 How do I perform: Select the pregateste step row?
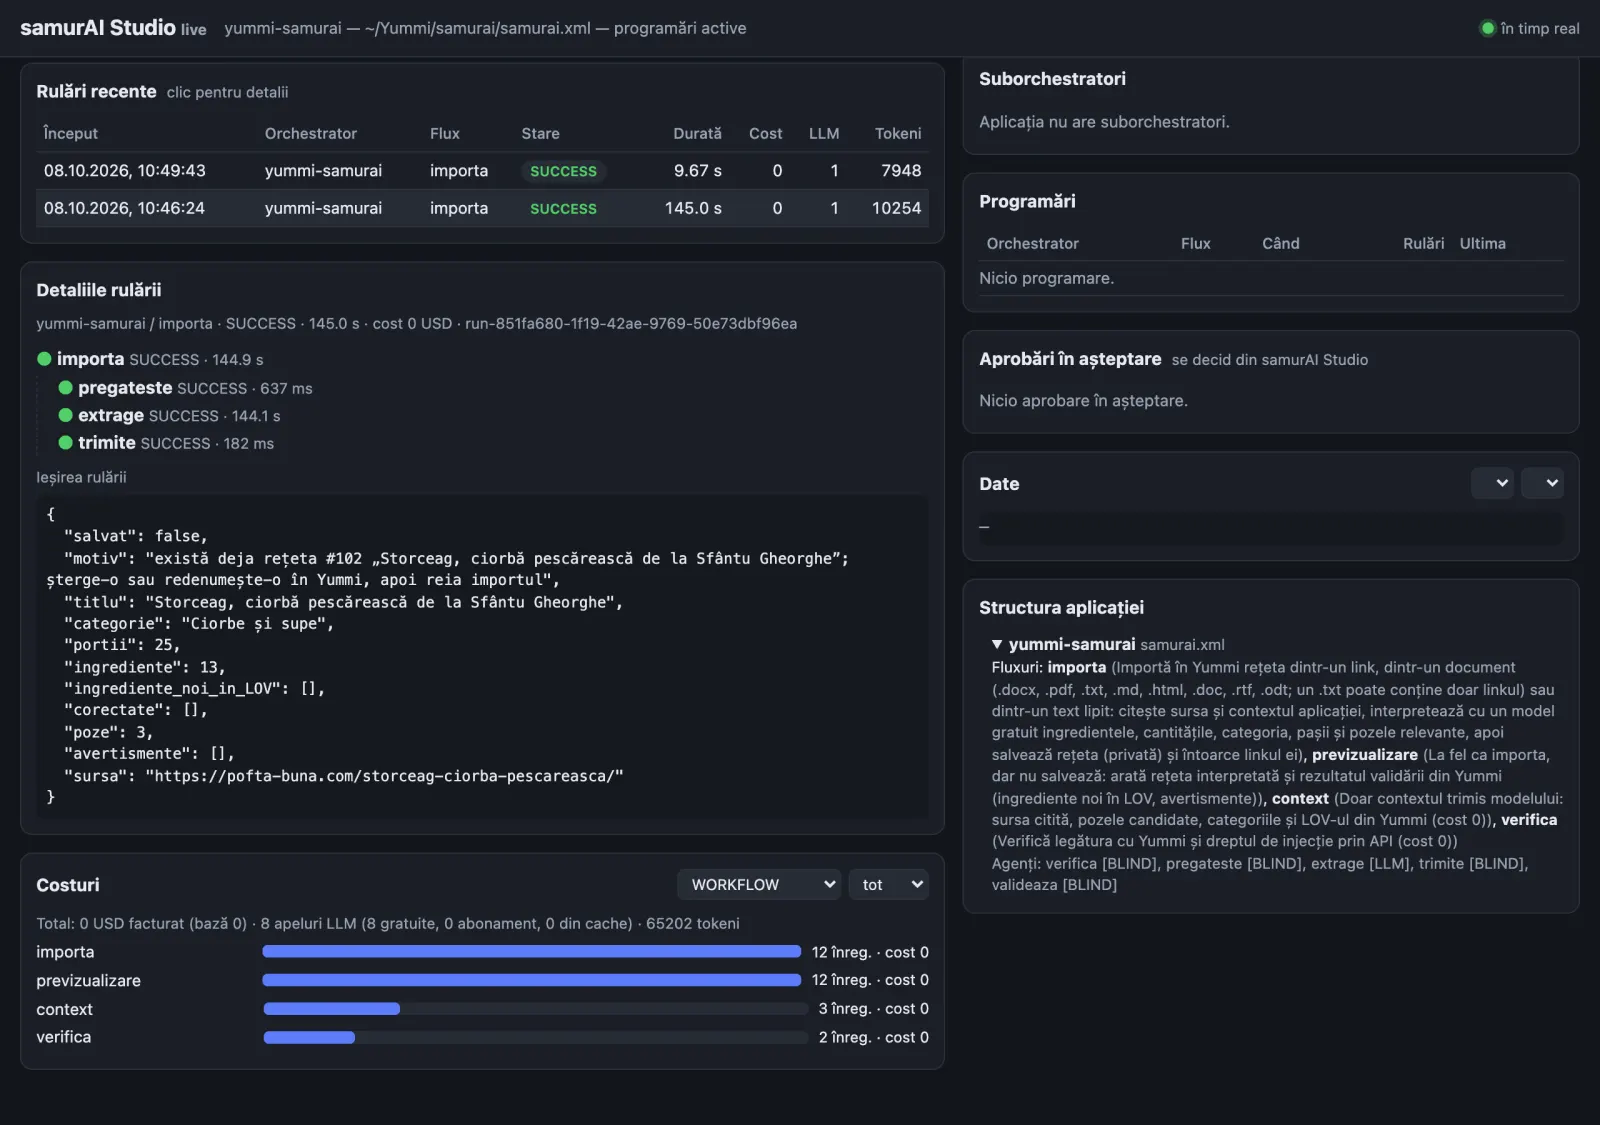[x=185, y=388]
